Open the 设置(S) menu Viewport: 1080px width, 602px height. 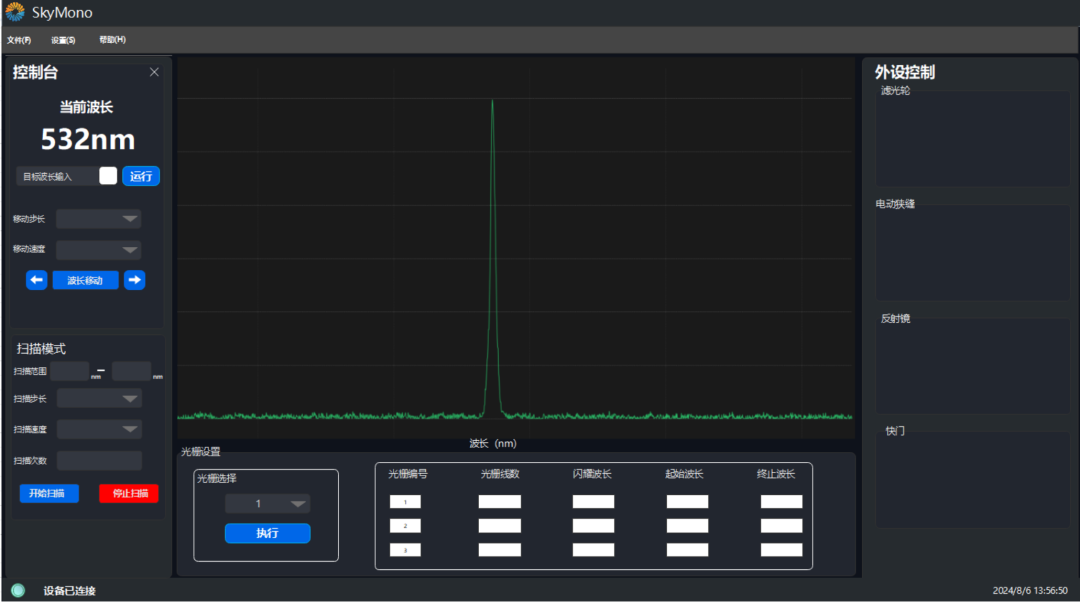tap(63, 40)
